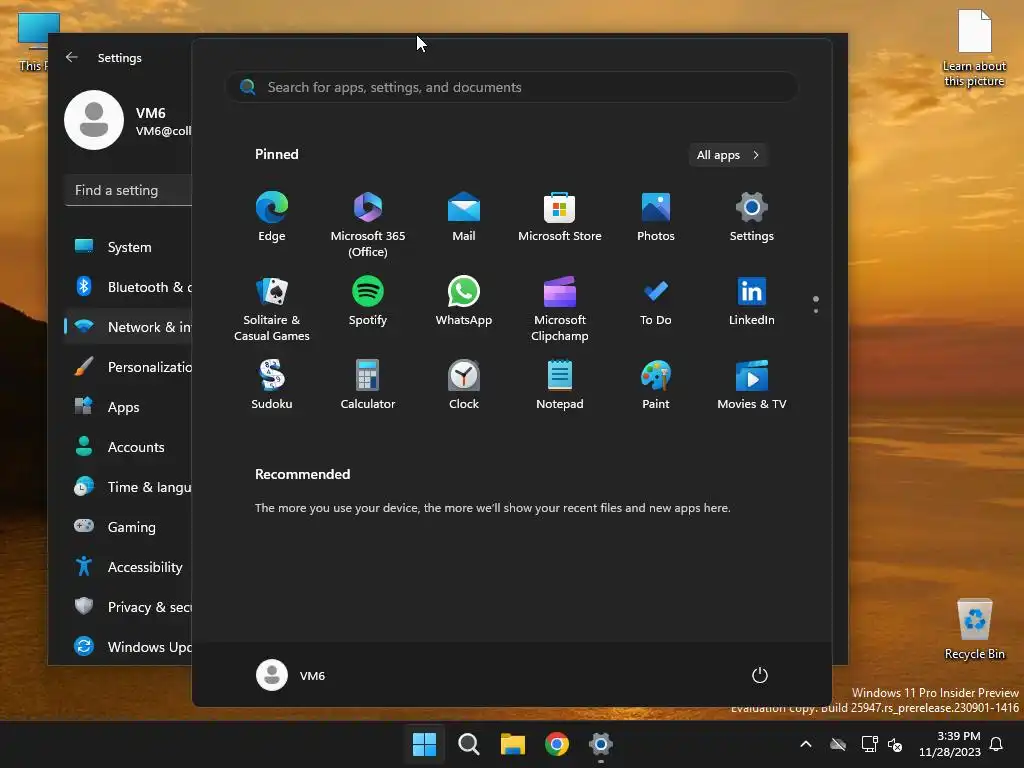The width and height of the screenshot is (1024, 768).
Task: Open the notifications bell icon
Action: [997, 744]
